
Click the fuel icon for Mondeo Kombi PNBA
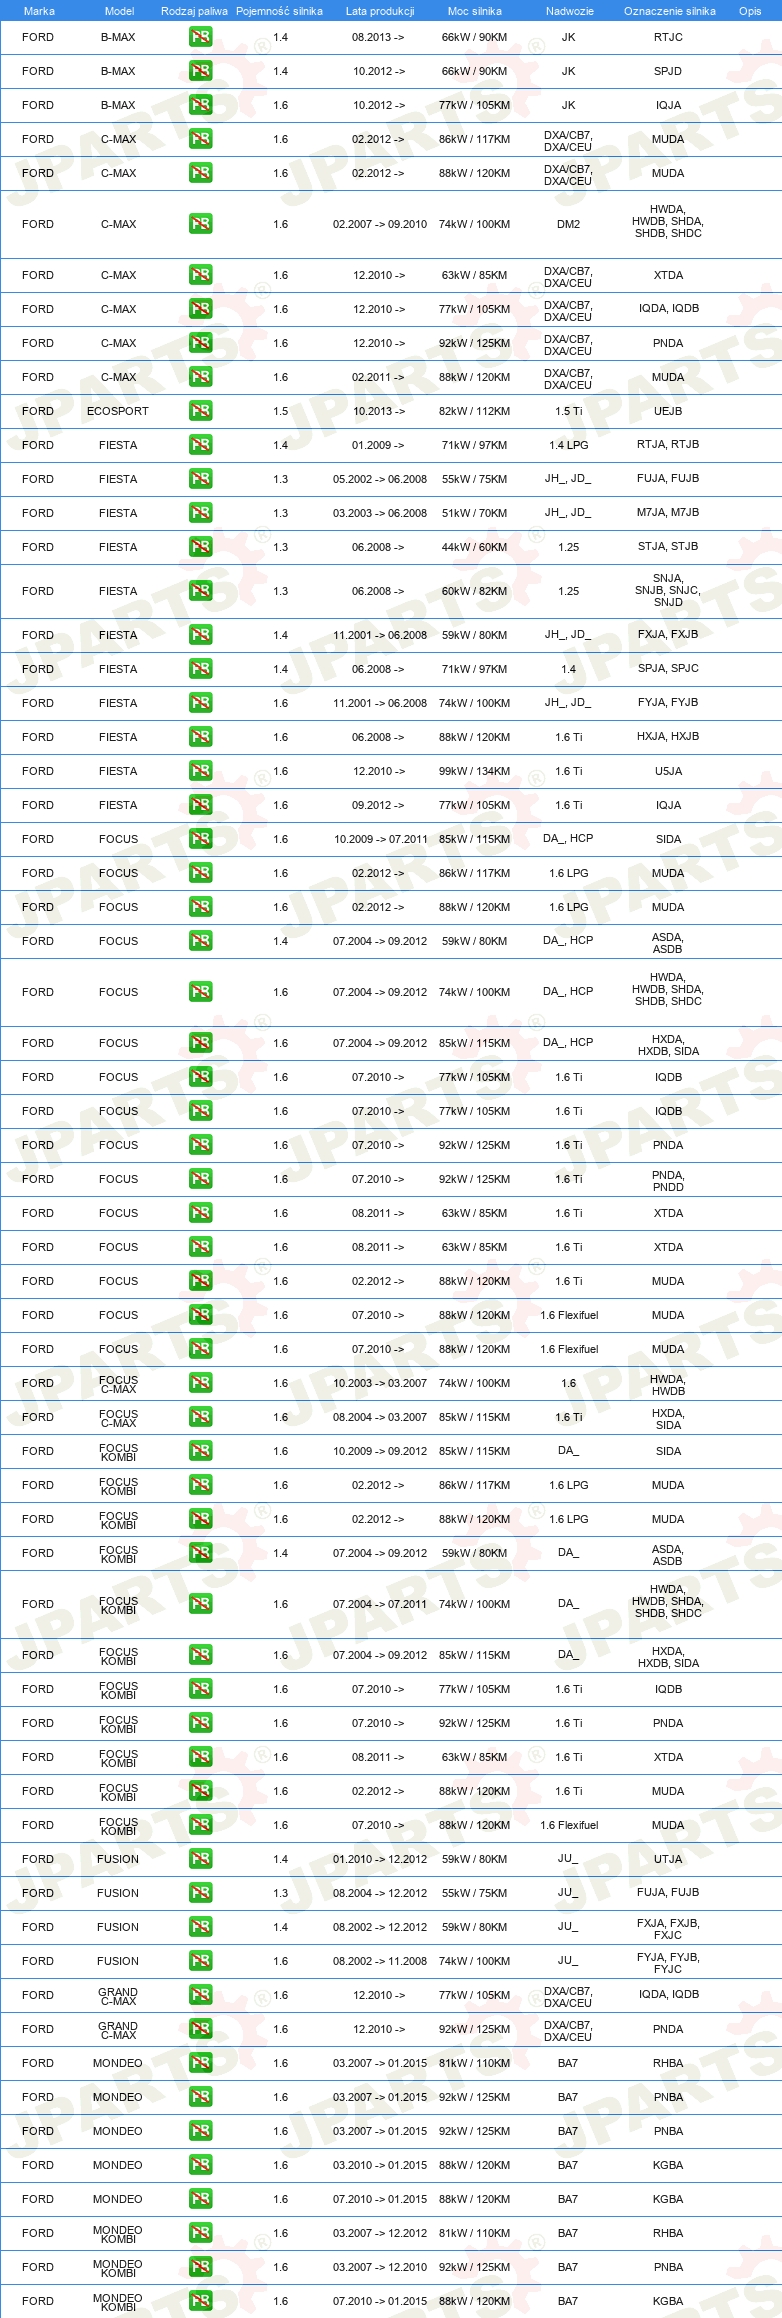[200, 2267]
